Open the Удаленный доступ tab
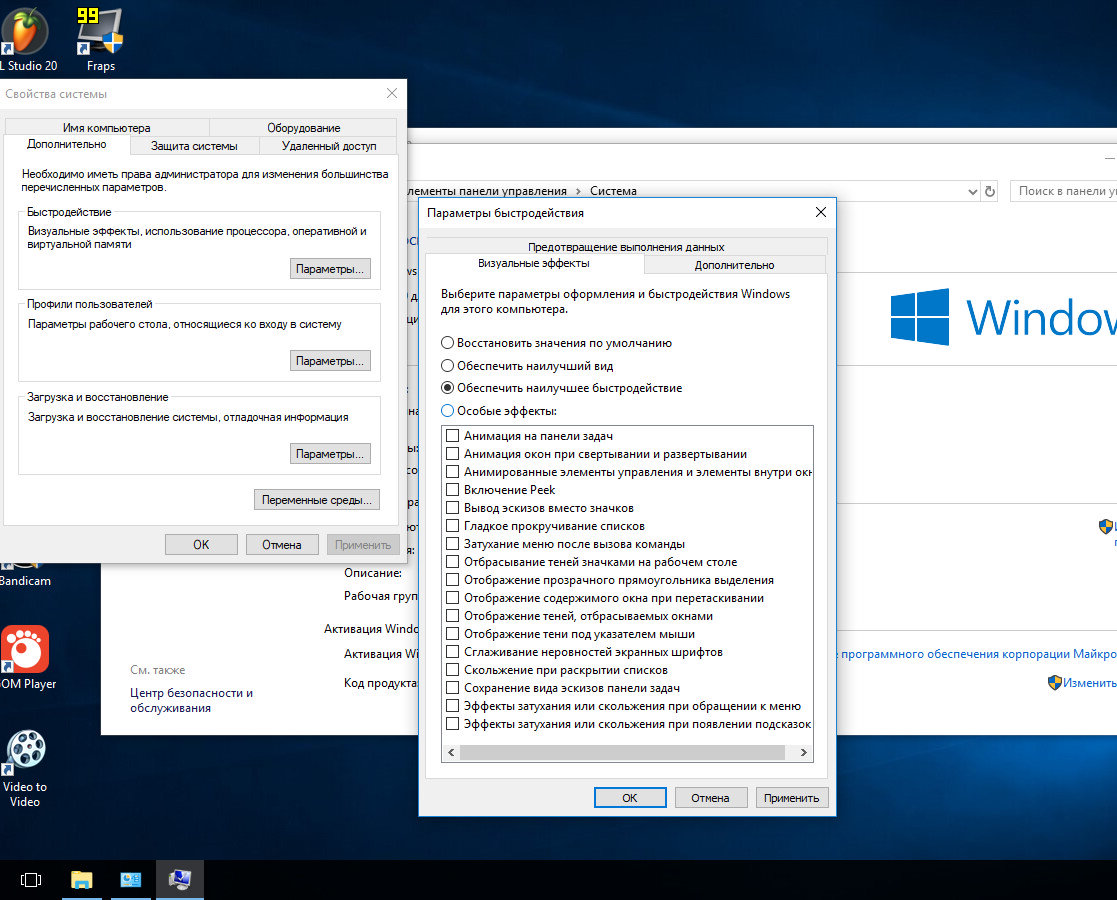The height and width of the screenshot is (900, 1117). 329,145
